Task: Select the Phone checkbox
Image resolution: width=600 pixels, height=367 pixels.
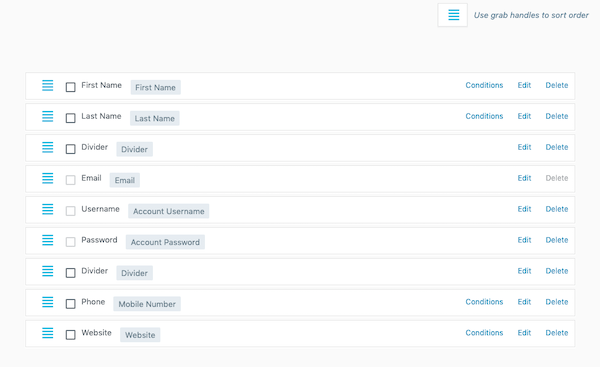Action: point(70,304)
